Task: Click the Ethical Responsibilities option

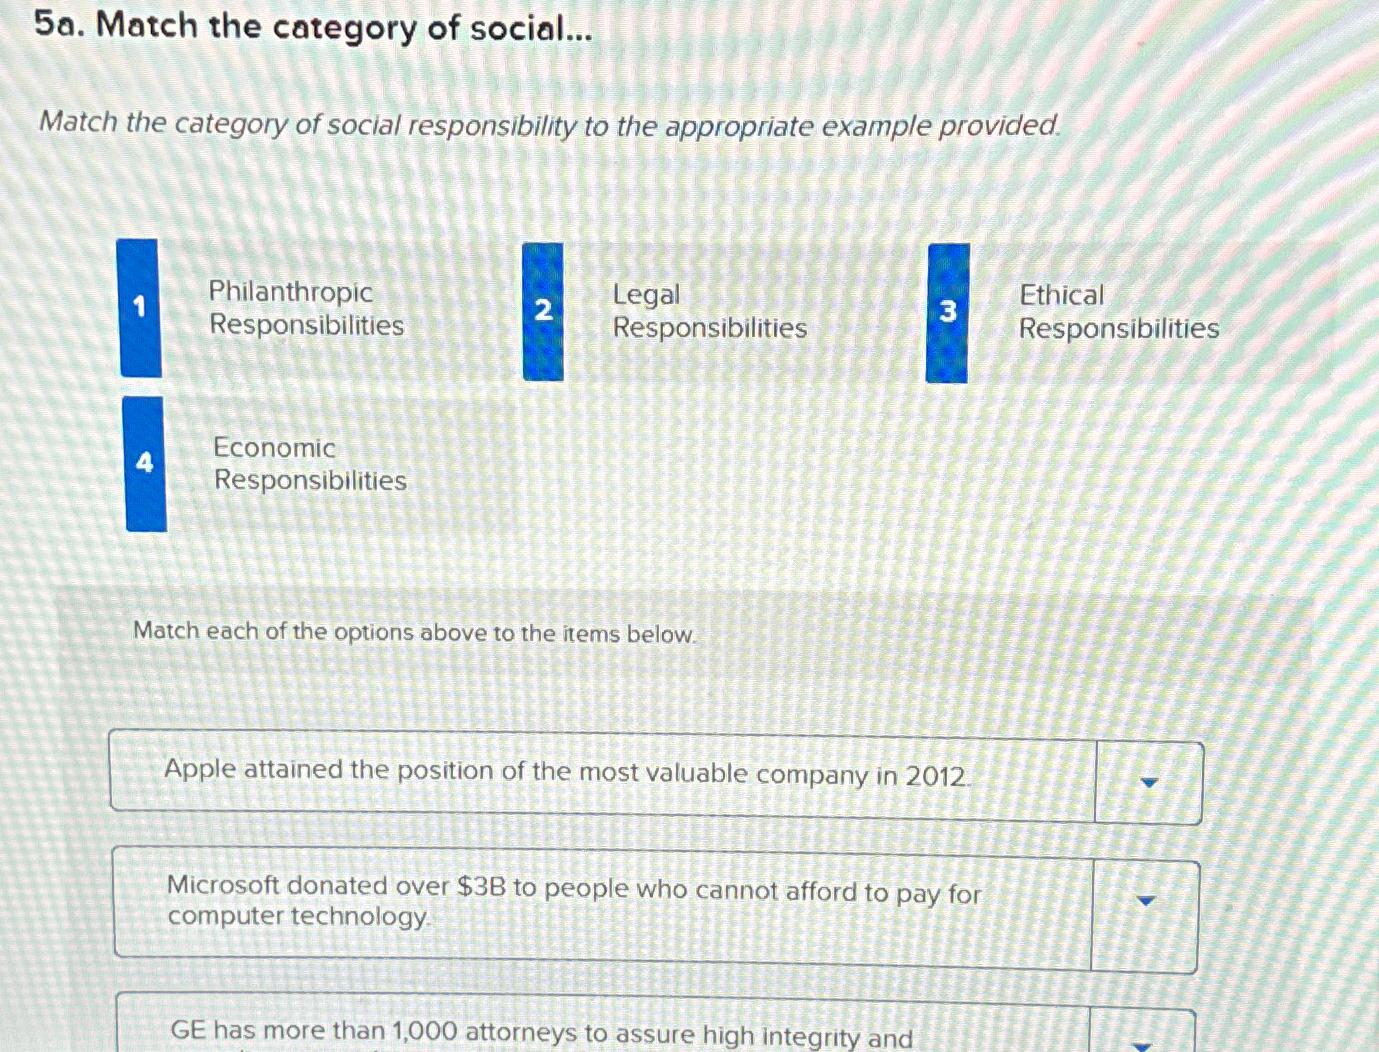Action: (1117, 311)
